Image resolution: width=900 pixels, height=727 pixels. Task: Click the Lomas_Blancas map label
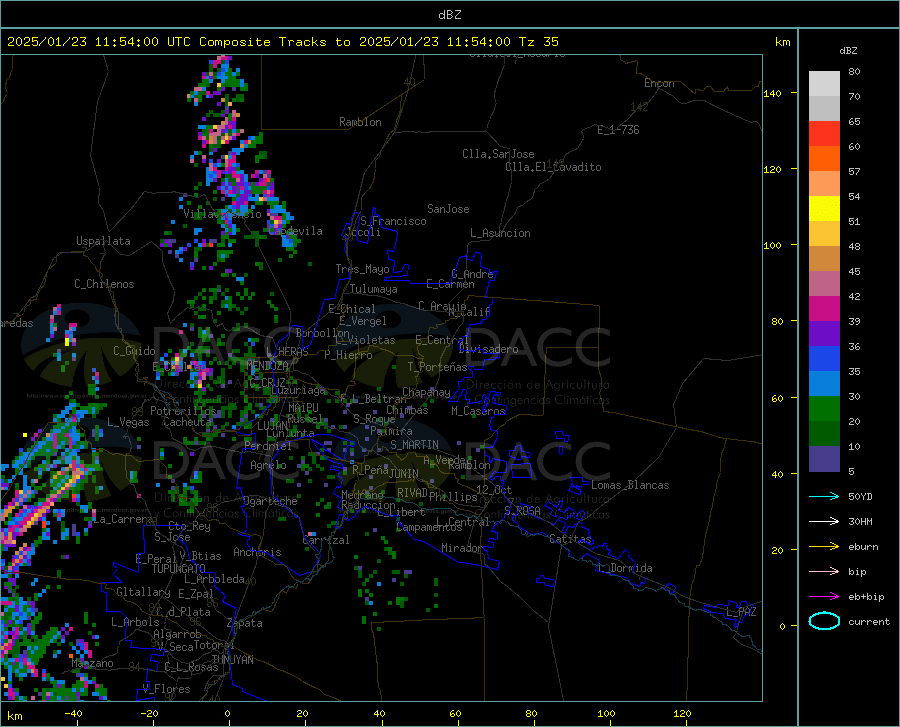[x=630, y=485]
